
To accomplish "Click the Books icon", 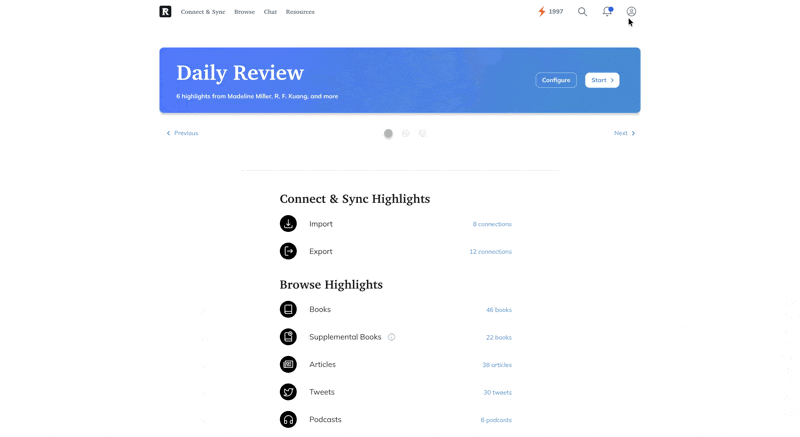I will tap(288, 310).
